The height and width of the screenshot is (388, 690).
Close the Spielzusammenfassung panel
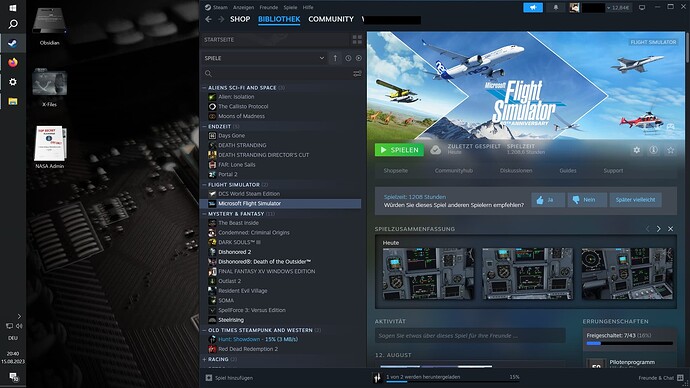[x=671, y=229]
